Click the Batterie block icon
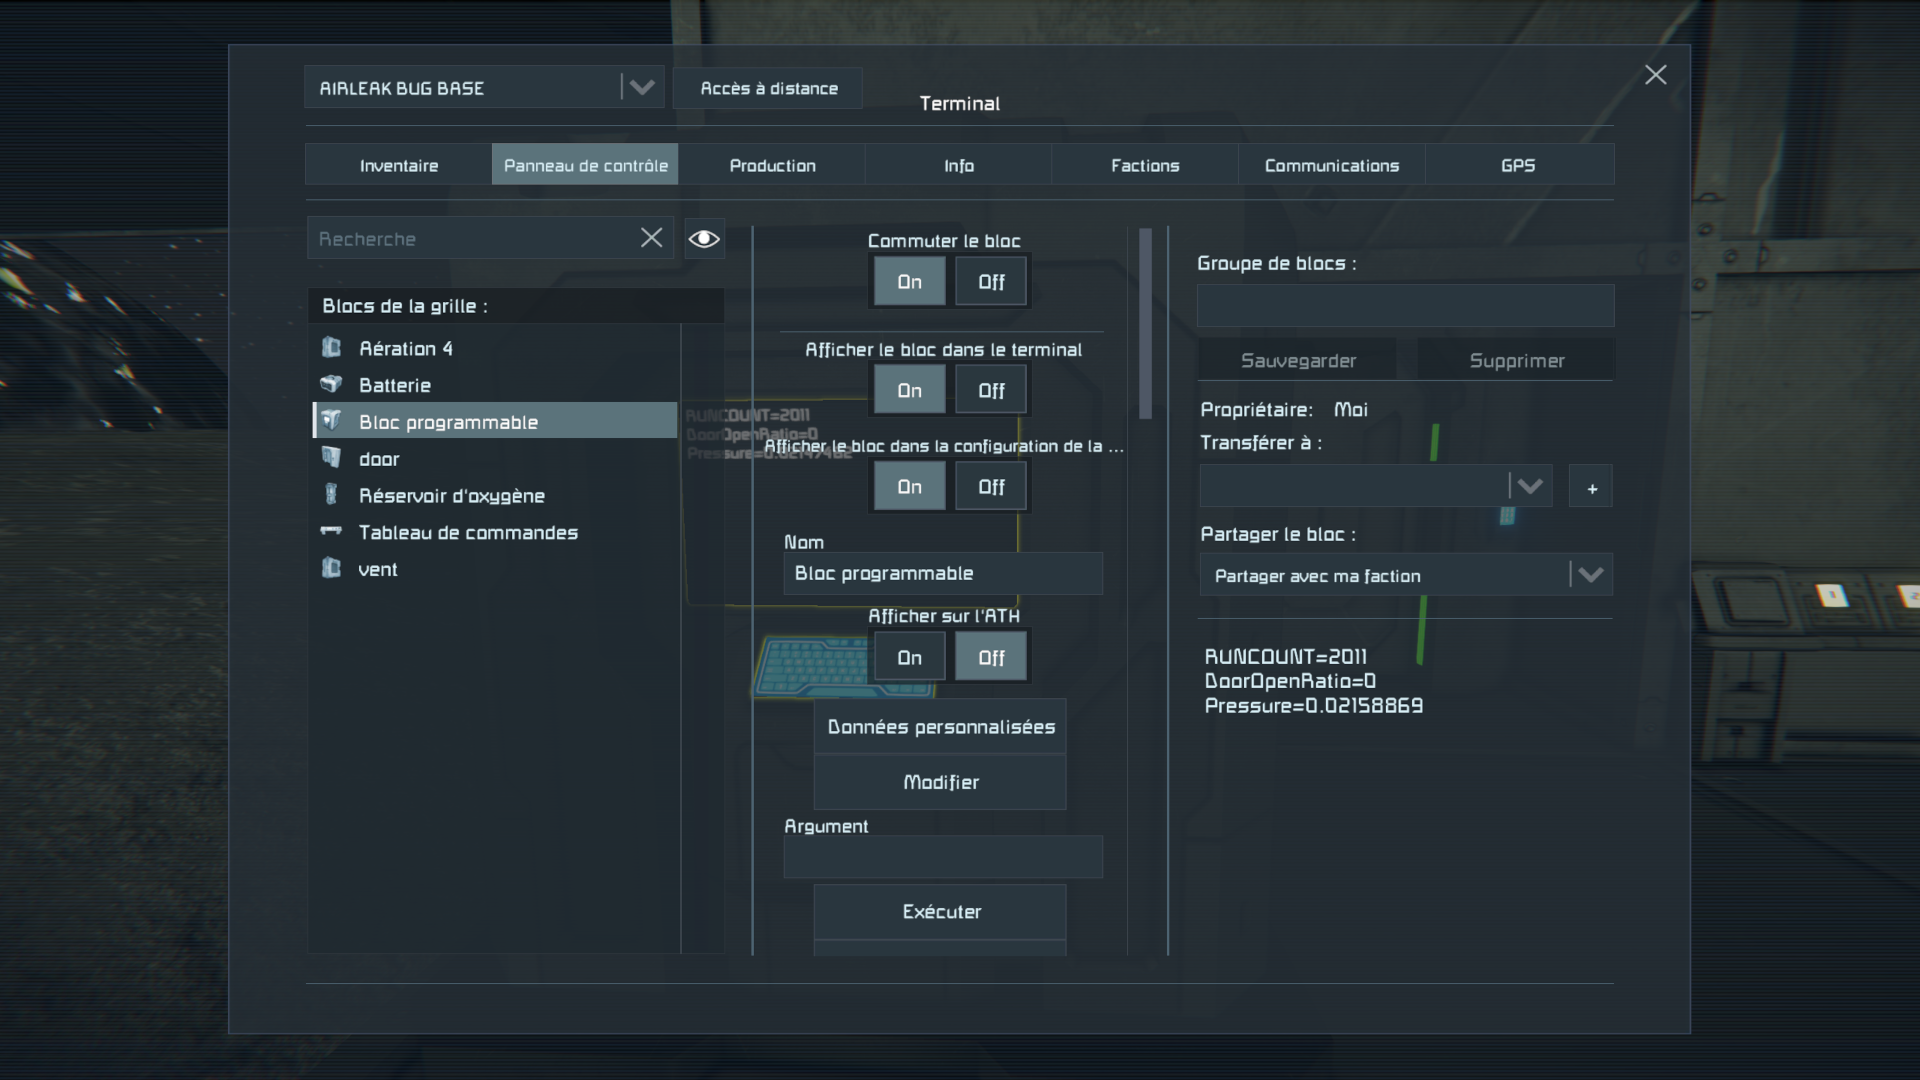Image resolution: width=1920 pixels, height=1080 pixels. [x=331, y=384]
